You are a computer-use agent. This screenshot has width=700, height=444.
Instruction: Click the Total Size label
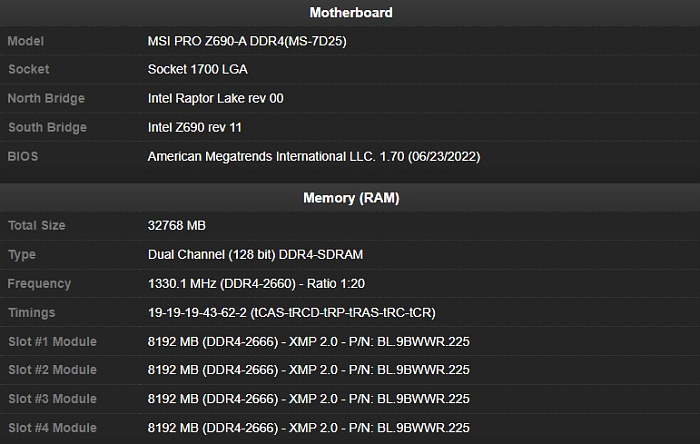(37, 225)
